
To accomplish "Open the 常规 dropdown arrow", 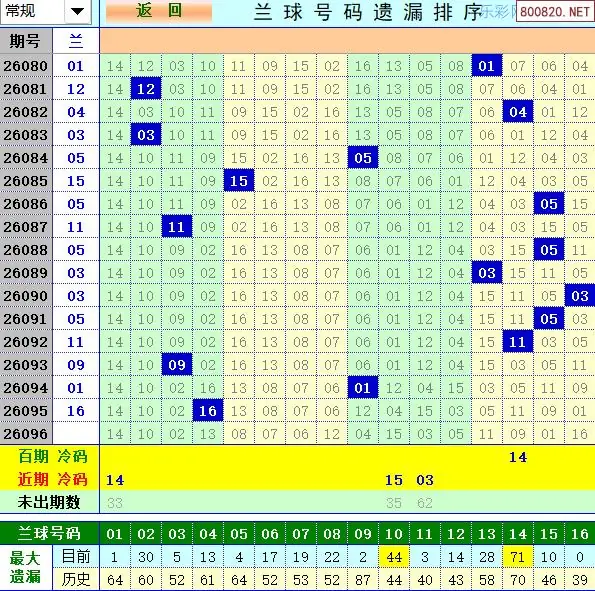I will pyautogui.click(x=77, y=11).
